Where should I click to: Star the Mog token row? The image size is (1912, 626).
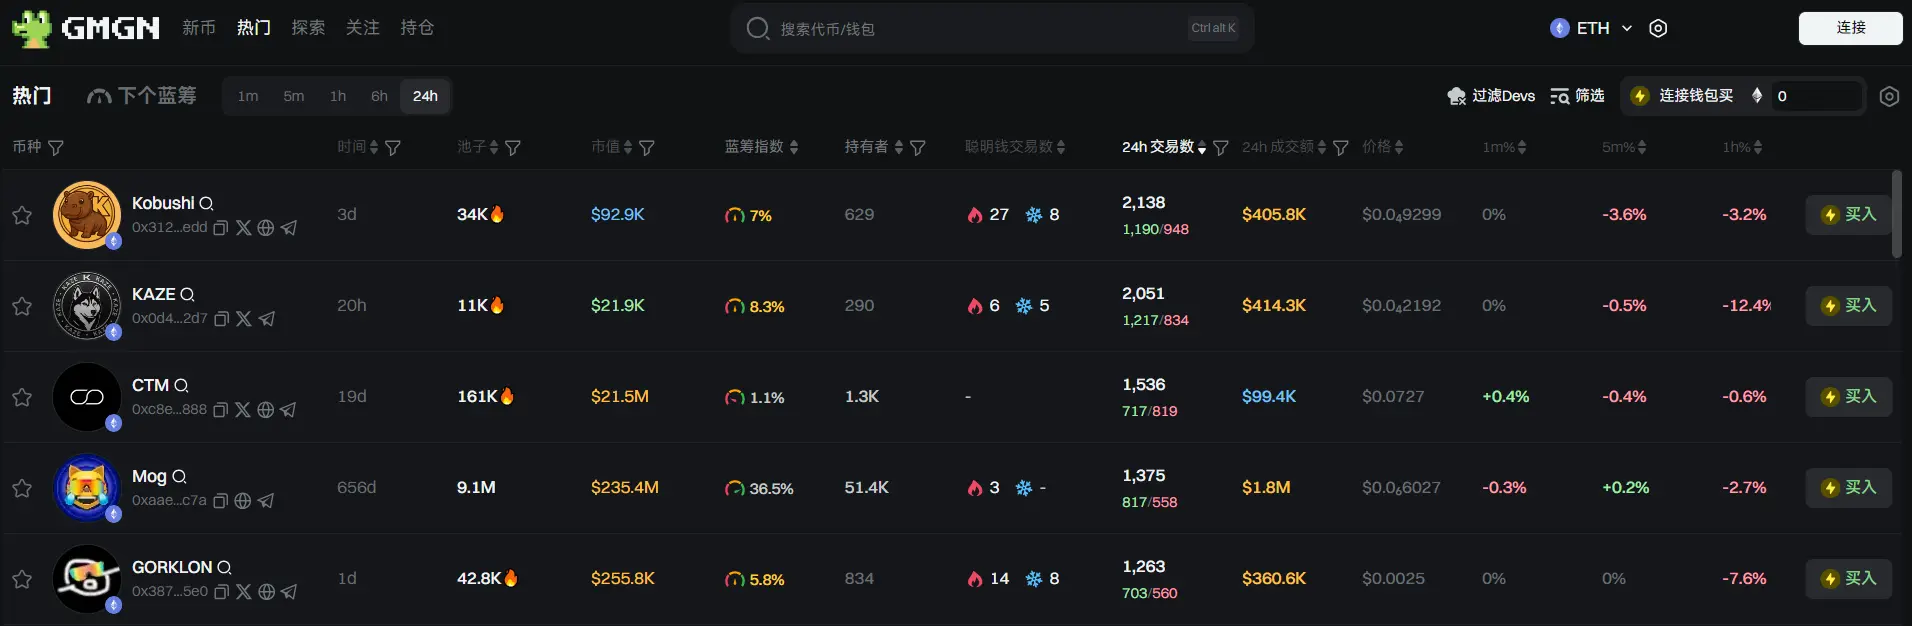[x=22, y=488]
